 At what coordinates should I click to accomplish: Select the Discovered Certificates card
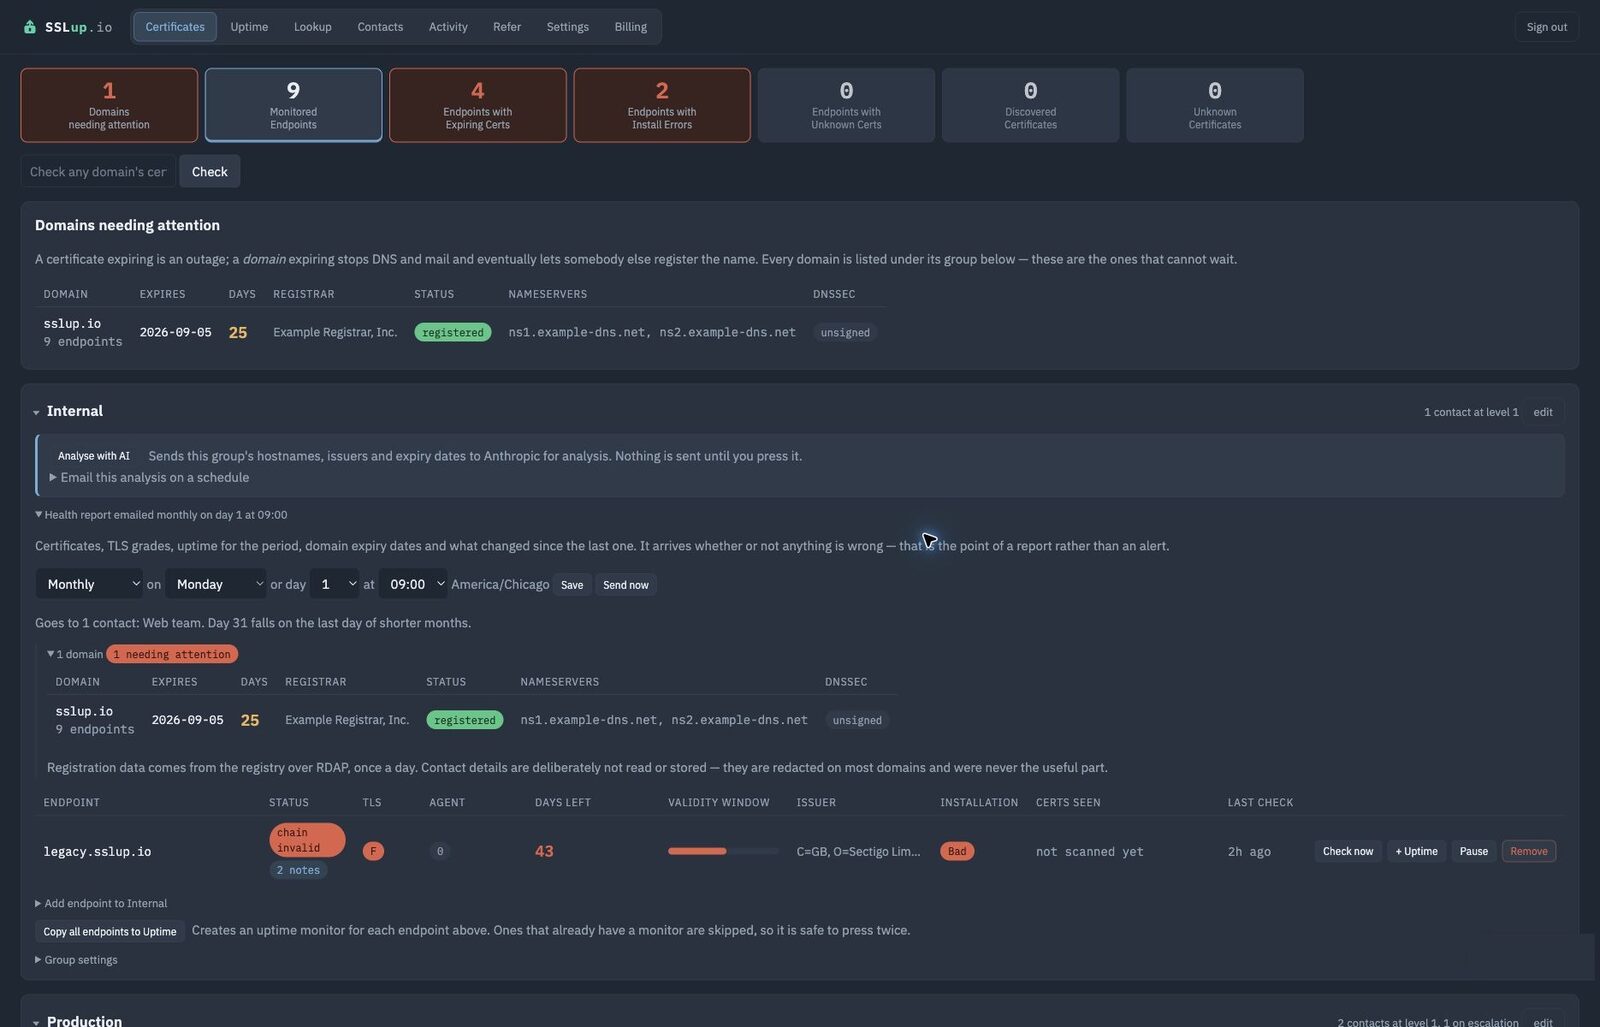coord(1030,105)
